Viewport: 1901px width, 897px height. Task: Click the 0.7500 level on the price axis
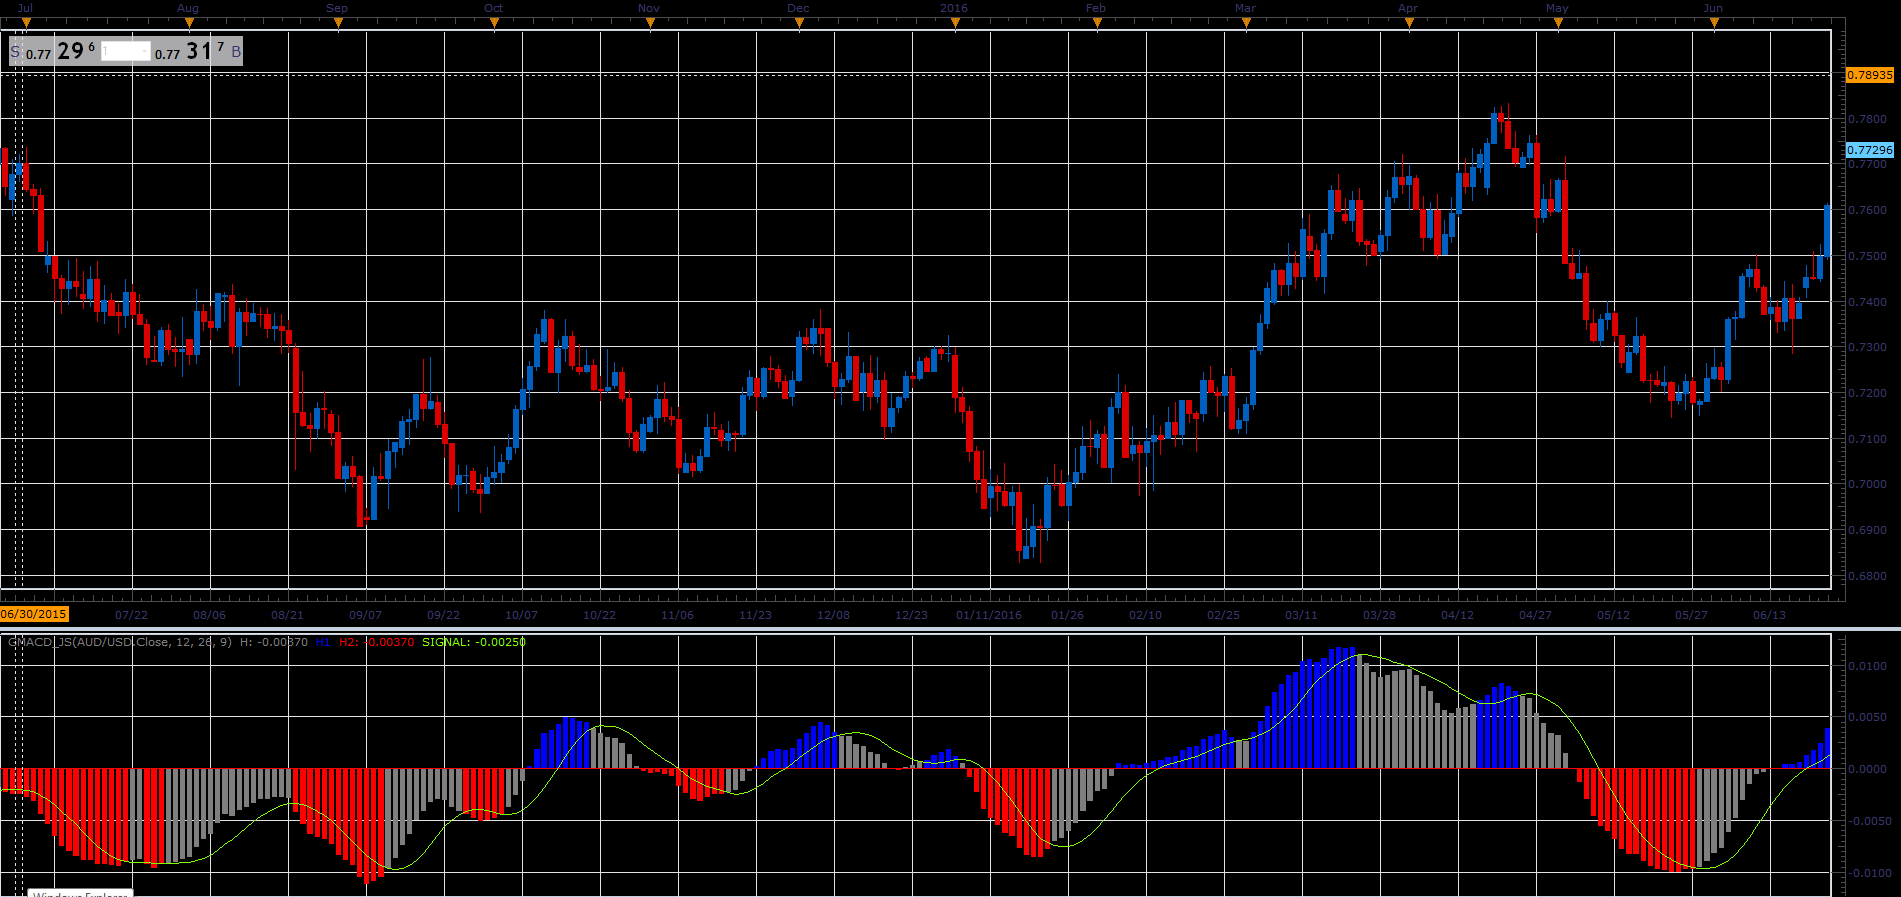click(1867, 256)
